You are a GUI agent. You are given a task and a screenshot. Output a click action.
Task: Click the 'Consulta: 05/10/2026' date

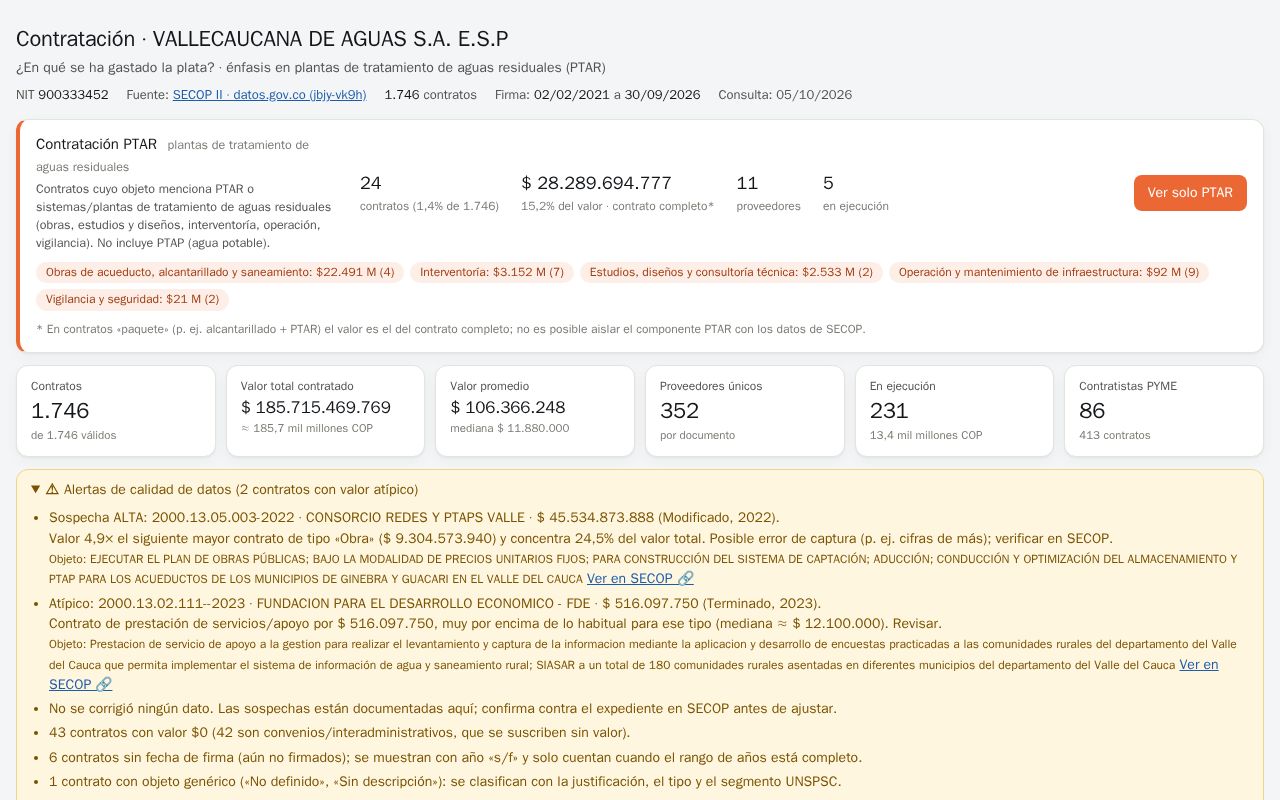(x=785, y=95)
